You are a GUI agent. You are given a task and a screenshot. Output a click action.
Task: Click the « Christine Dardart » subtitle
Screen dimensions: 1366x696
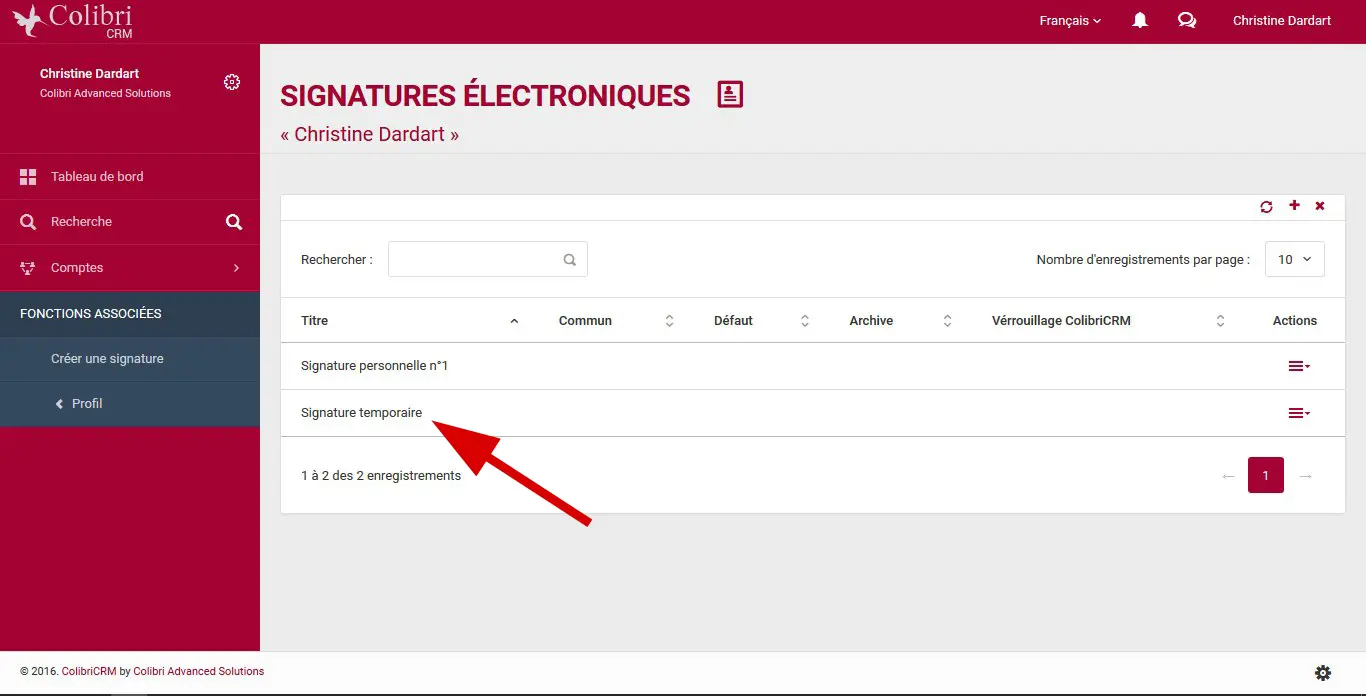click(x=369, y=134)
